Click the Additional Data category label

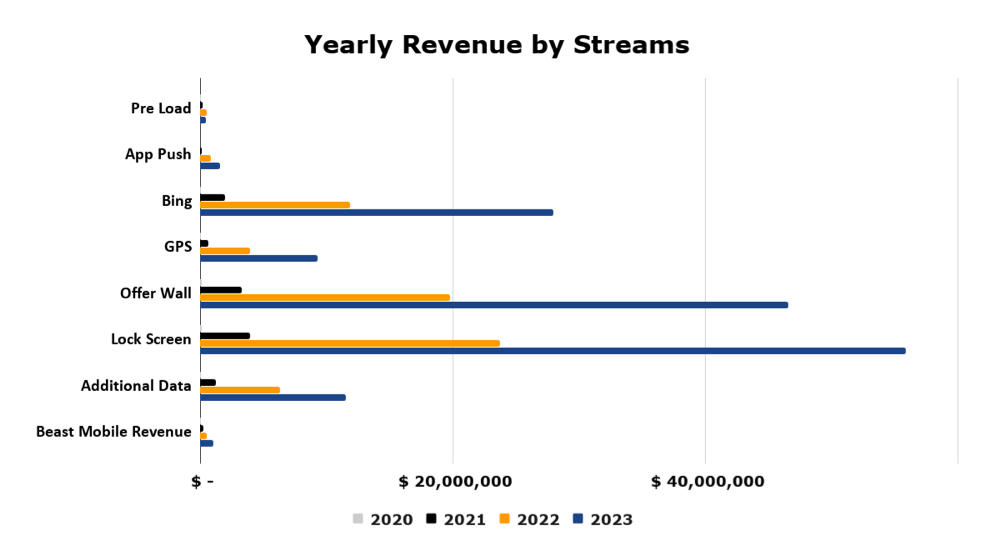tap(136, 386)
